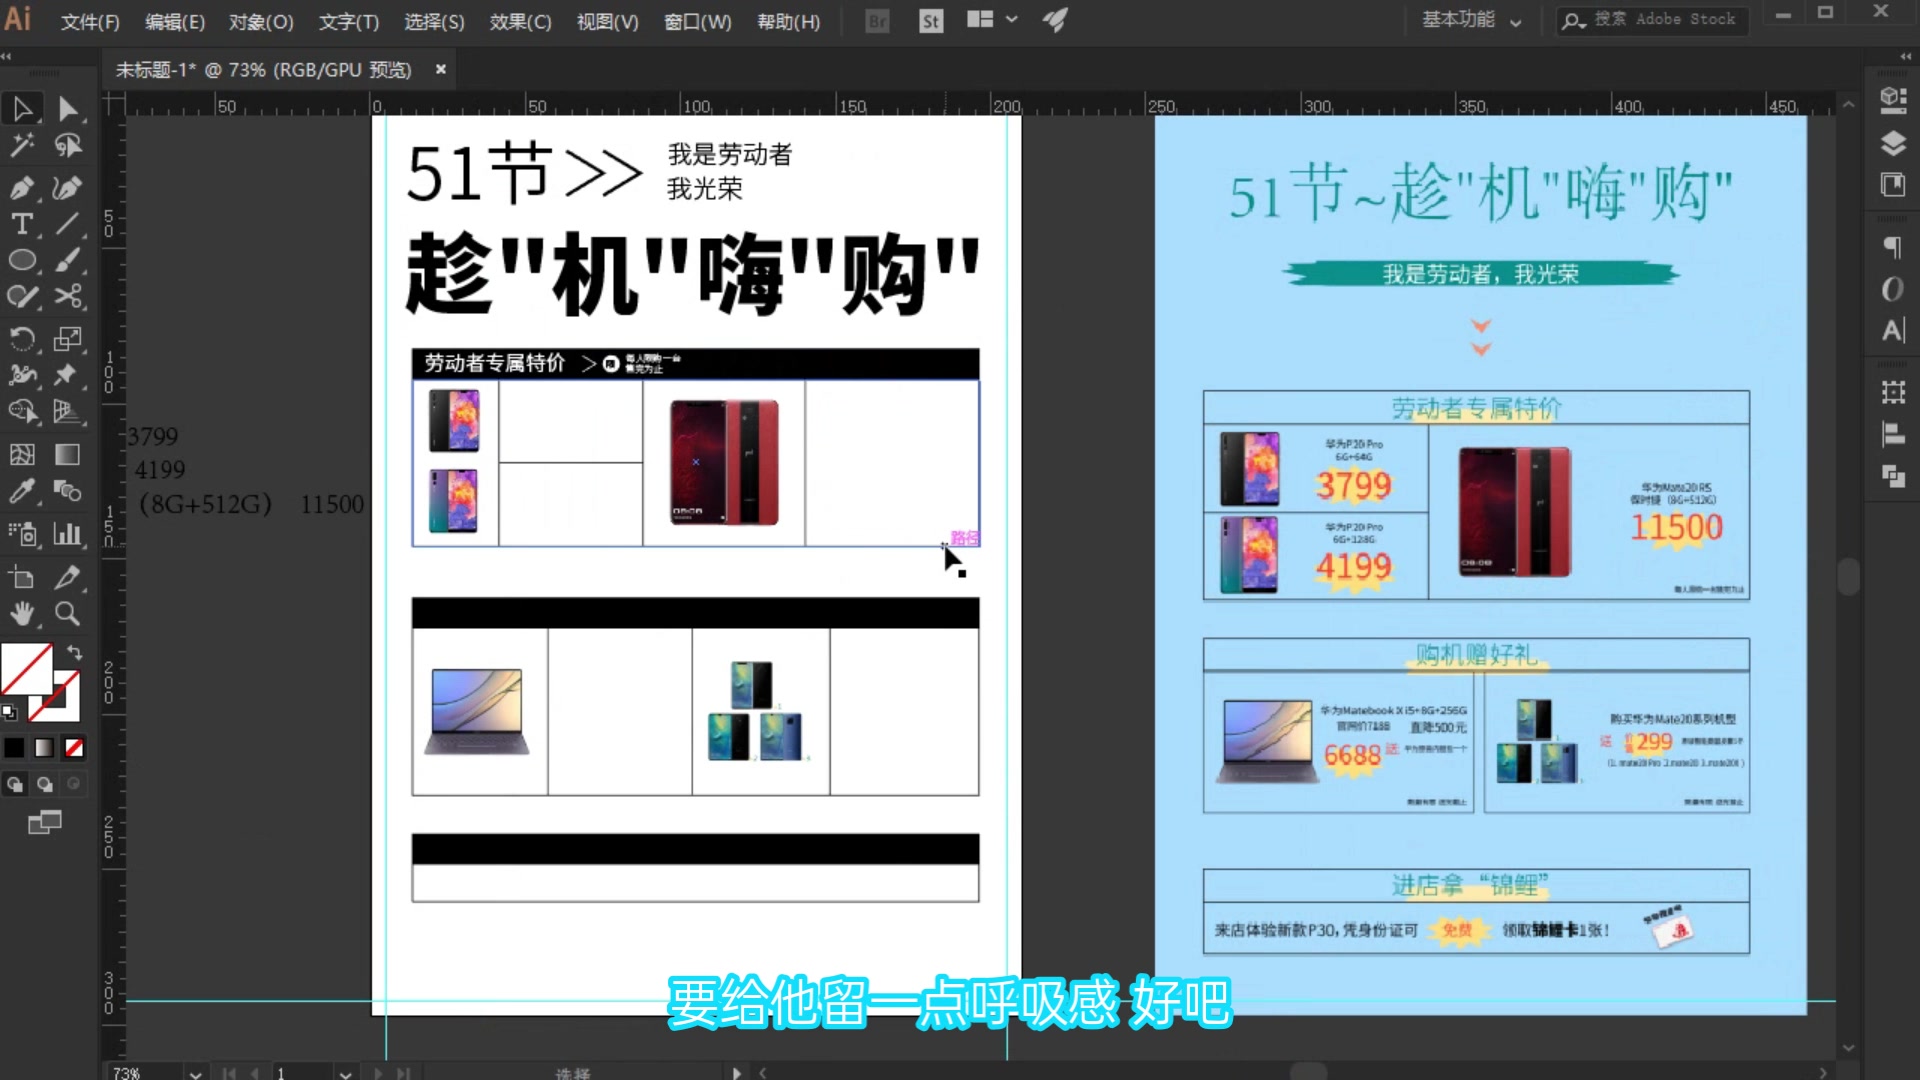Switch to Gradient color mode
This screenshot has height=1080, width=1920.
coord(44,748)
